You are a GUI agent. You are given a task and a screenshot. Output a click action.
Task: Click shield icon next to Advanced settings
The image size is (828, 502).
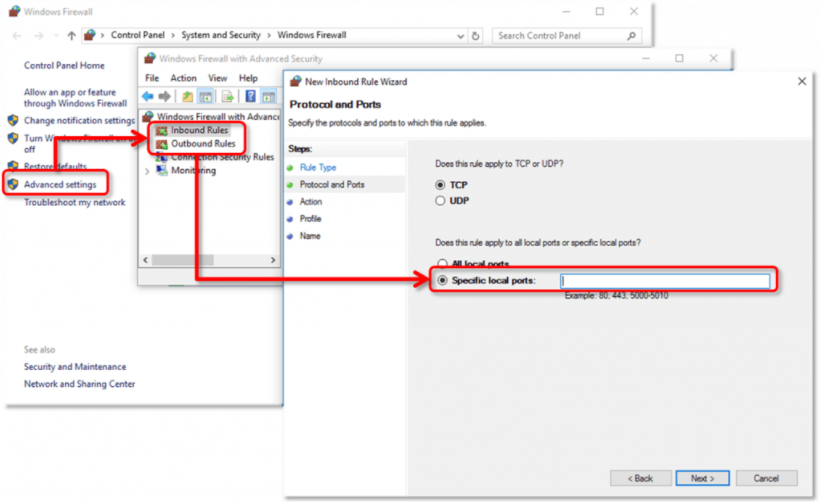click(x=13, y=184)
